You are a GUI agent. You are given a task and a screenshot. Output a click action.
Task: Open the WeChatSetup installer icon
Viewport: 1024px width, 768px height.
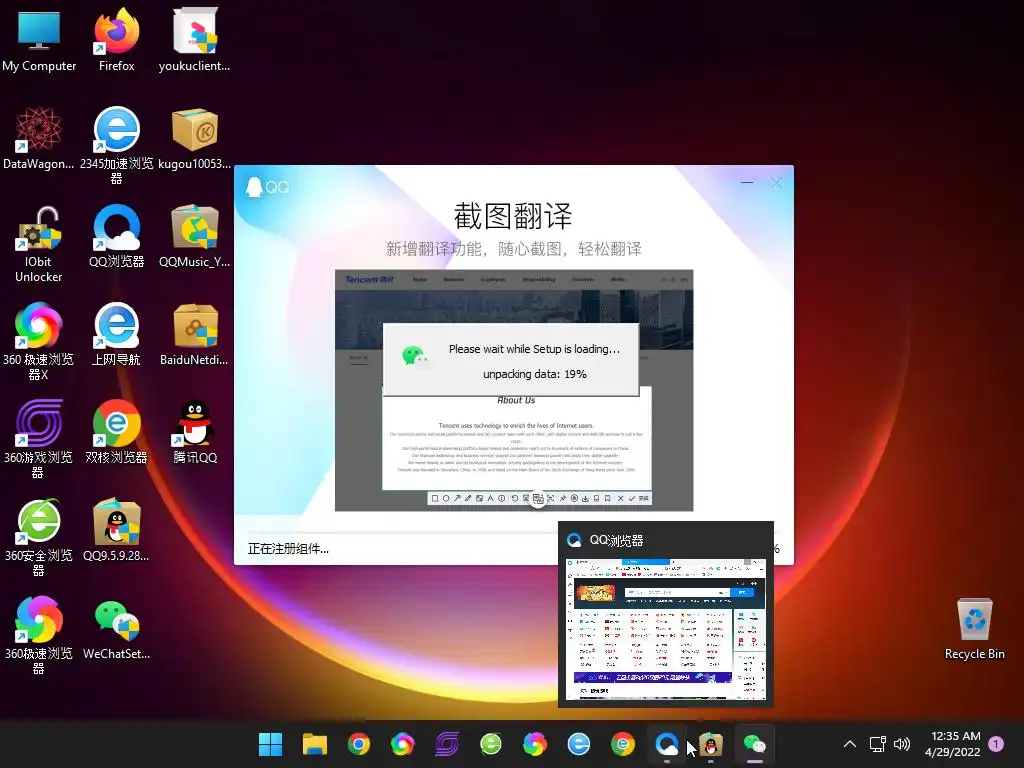(x=116, y=628)
